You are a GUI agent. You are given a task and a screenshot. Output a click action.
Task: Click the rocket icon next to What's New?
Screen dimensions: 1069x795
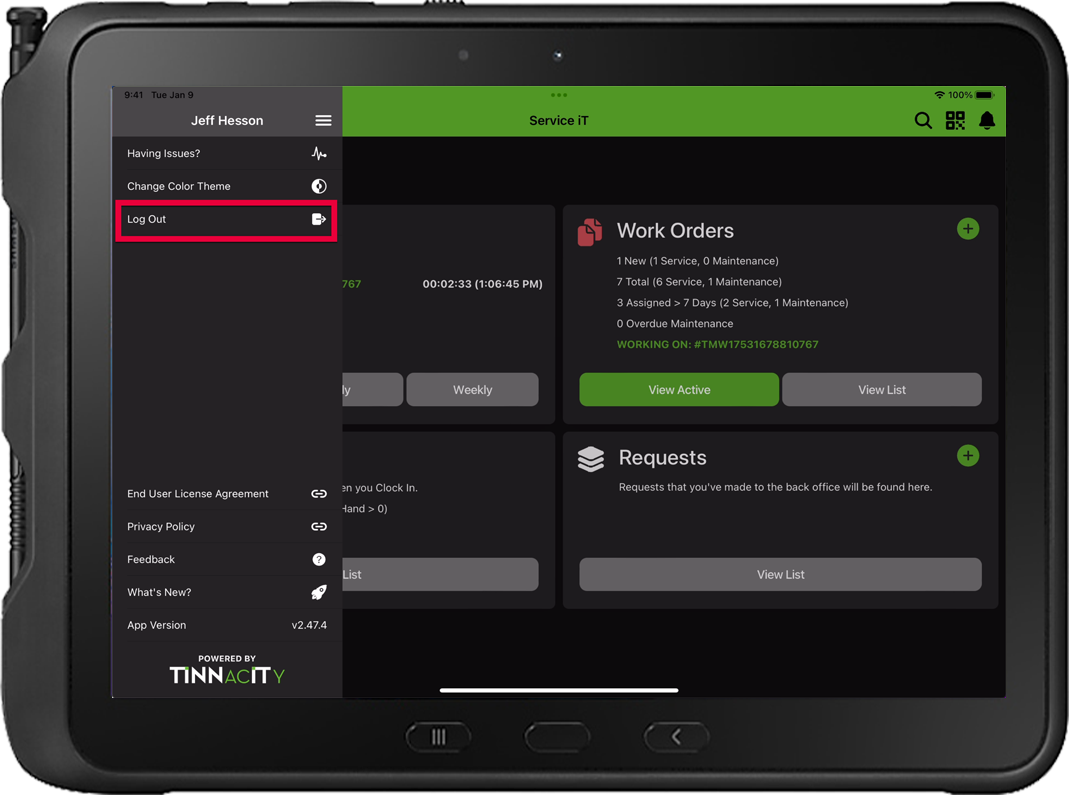tap(318, 592)
